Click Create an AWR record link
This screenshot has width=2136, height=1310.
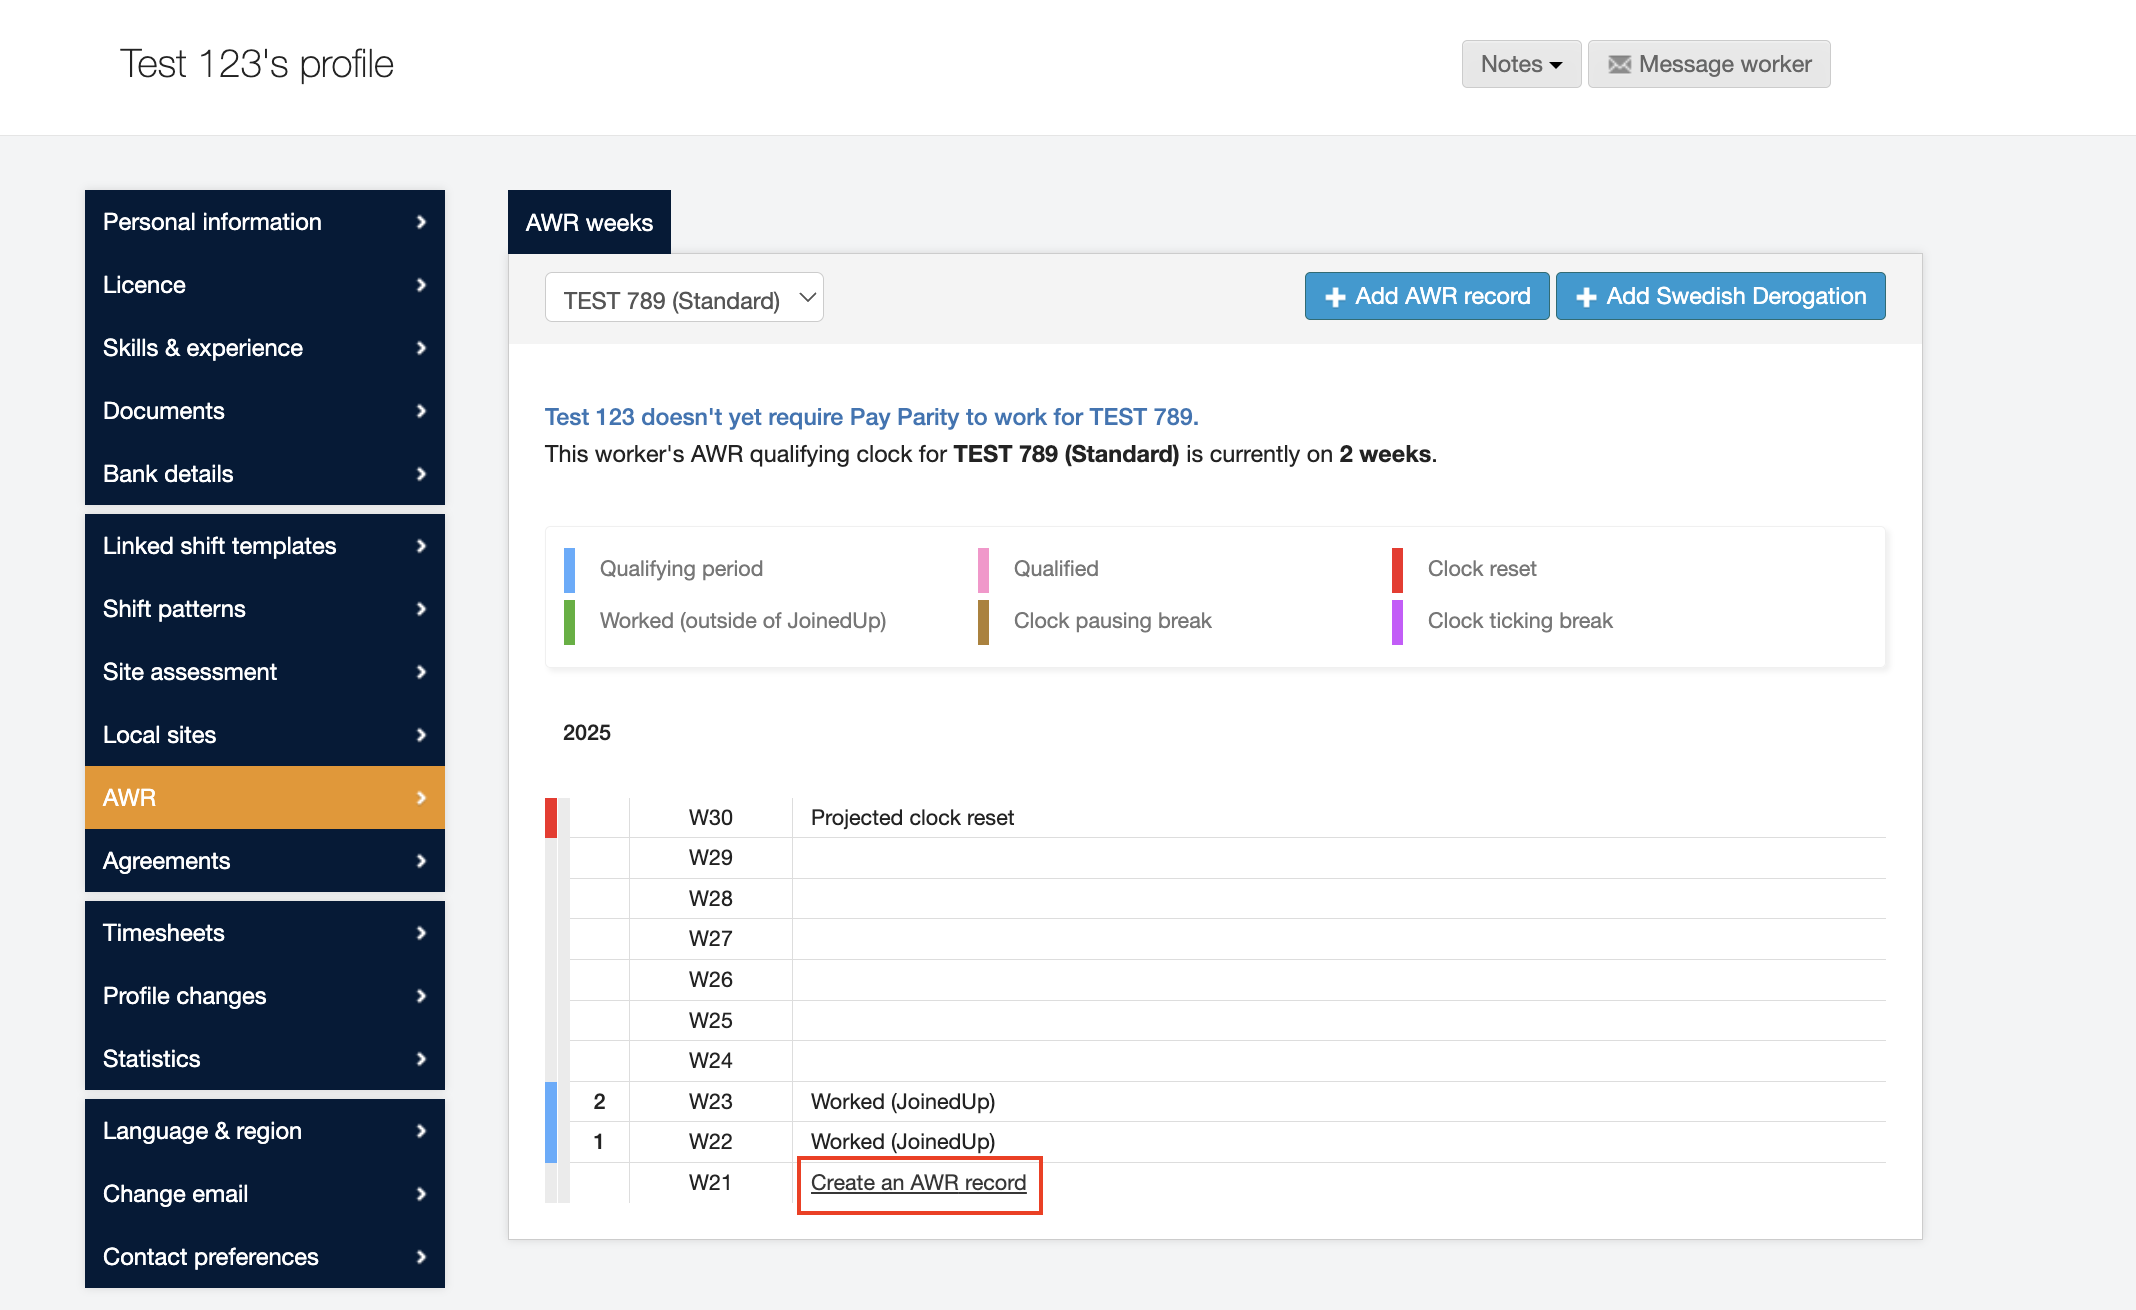tap(918, 1183)
